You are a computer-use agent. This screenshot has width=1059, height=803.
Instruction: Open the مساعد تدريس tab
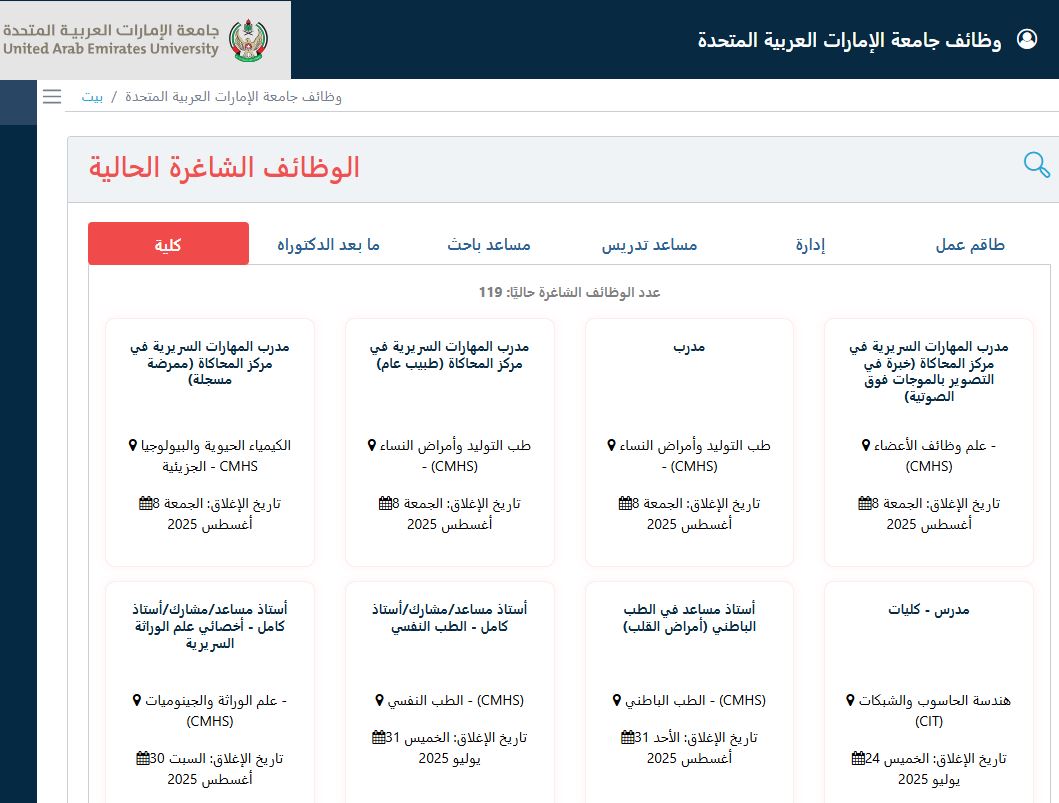(x=649, y=245)
